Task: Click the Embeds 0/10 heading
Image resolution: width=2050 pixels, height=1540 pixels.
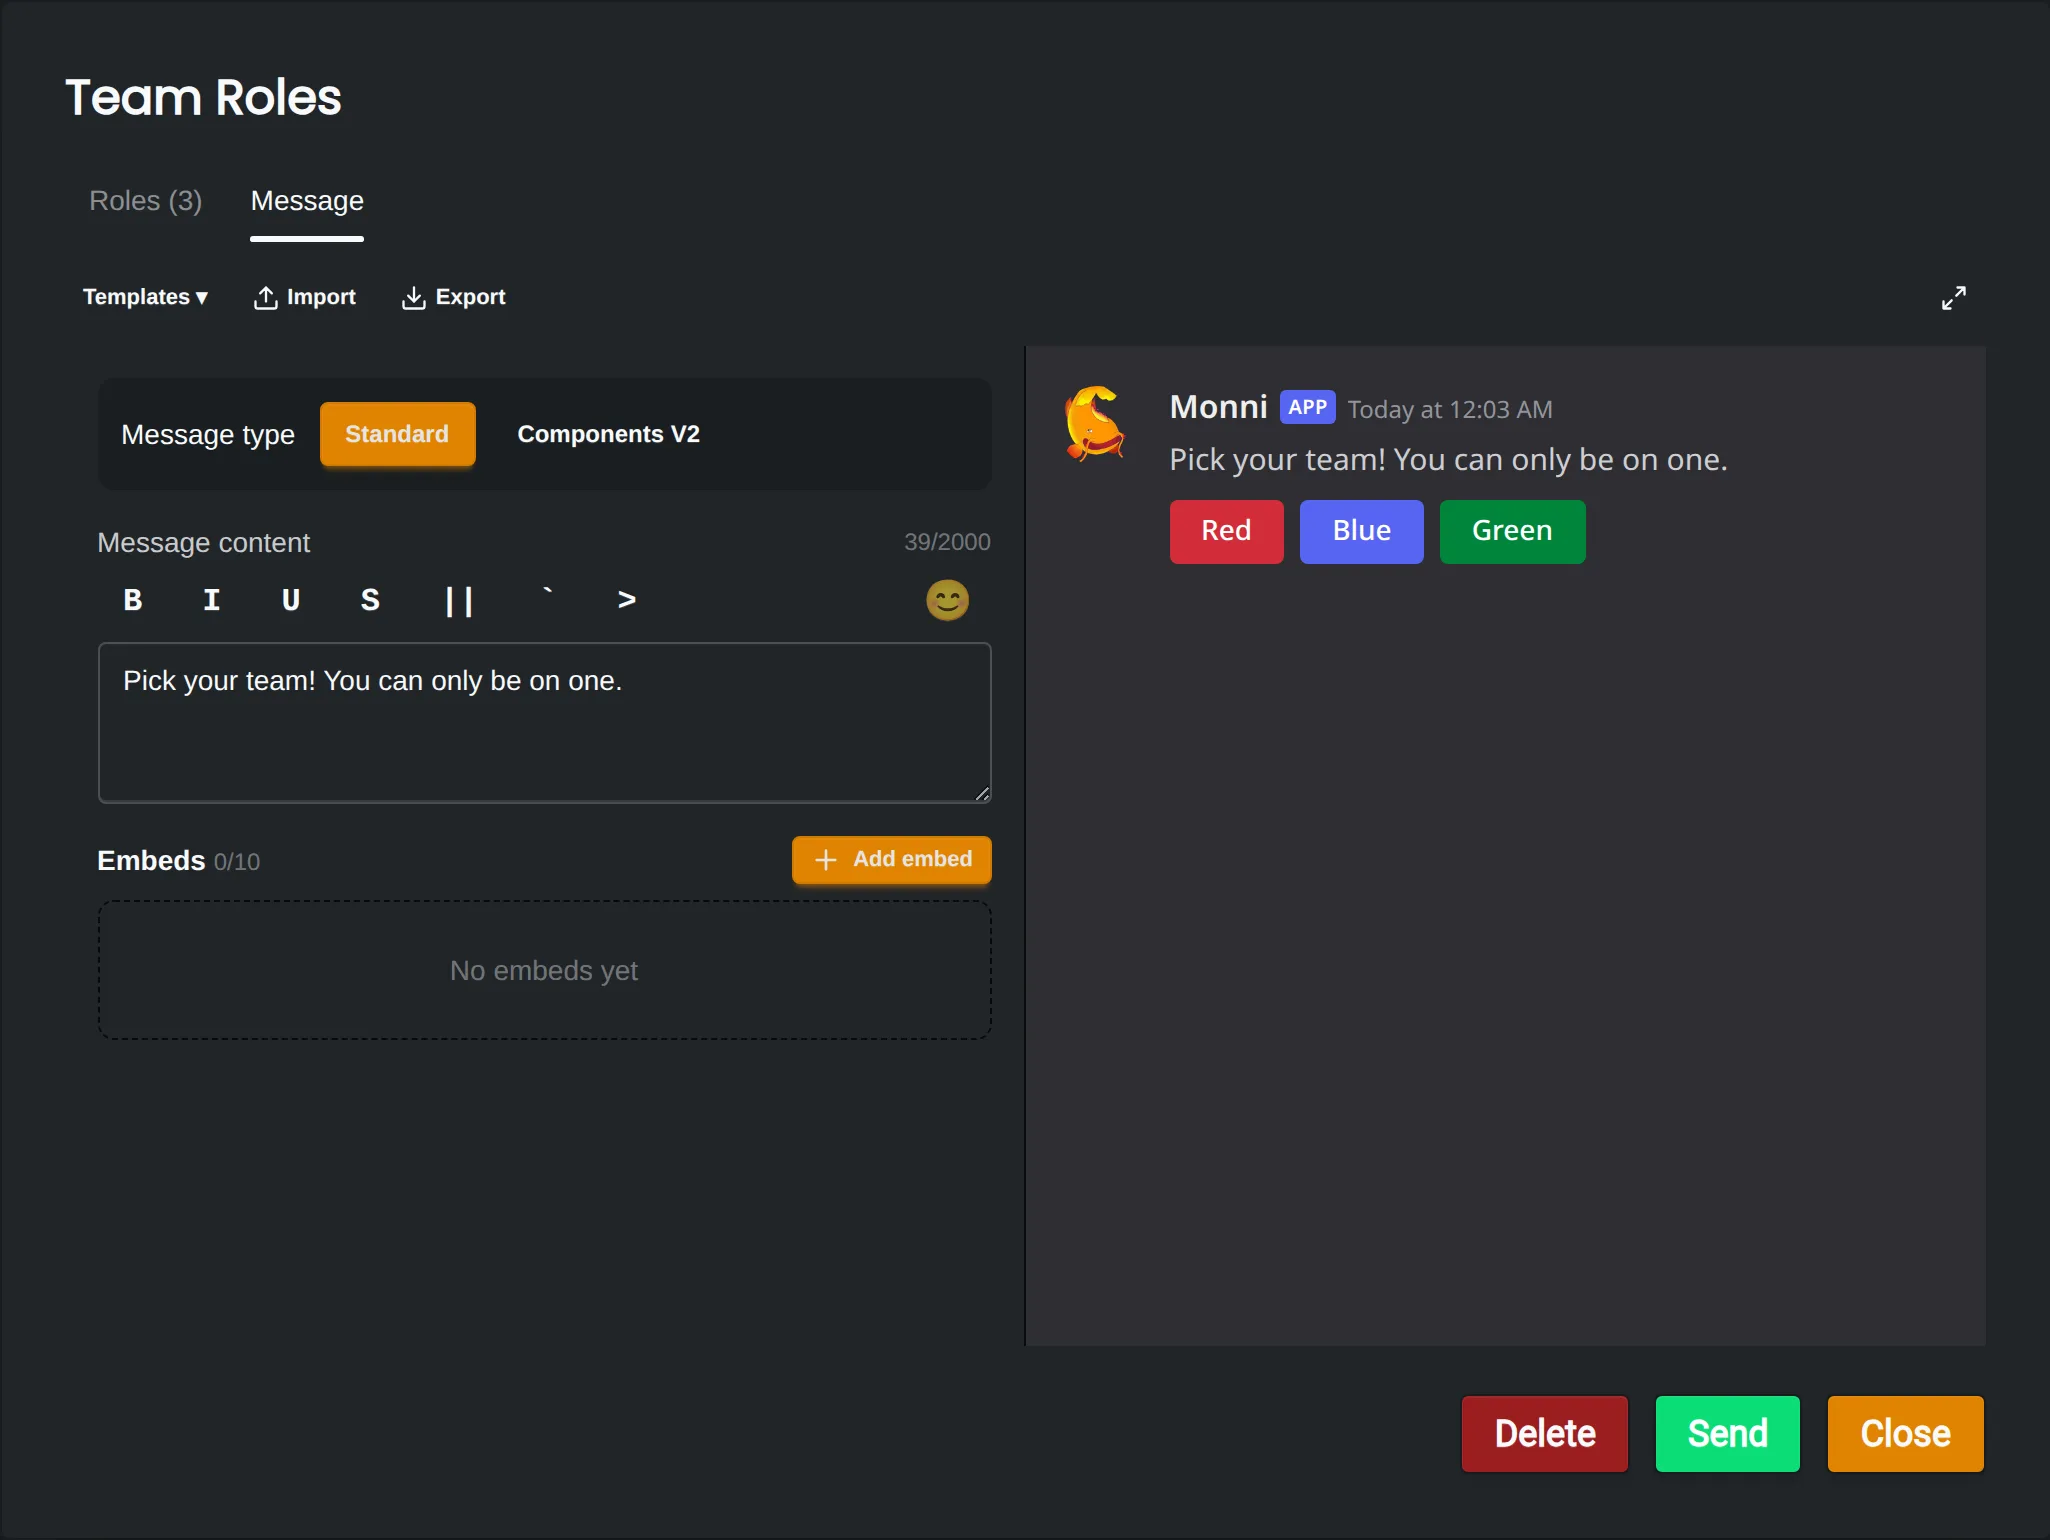Action: [x=178, y=861]
